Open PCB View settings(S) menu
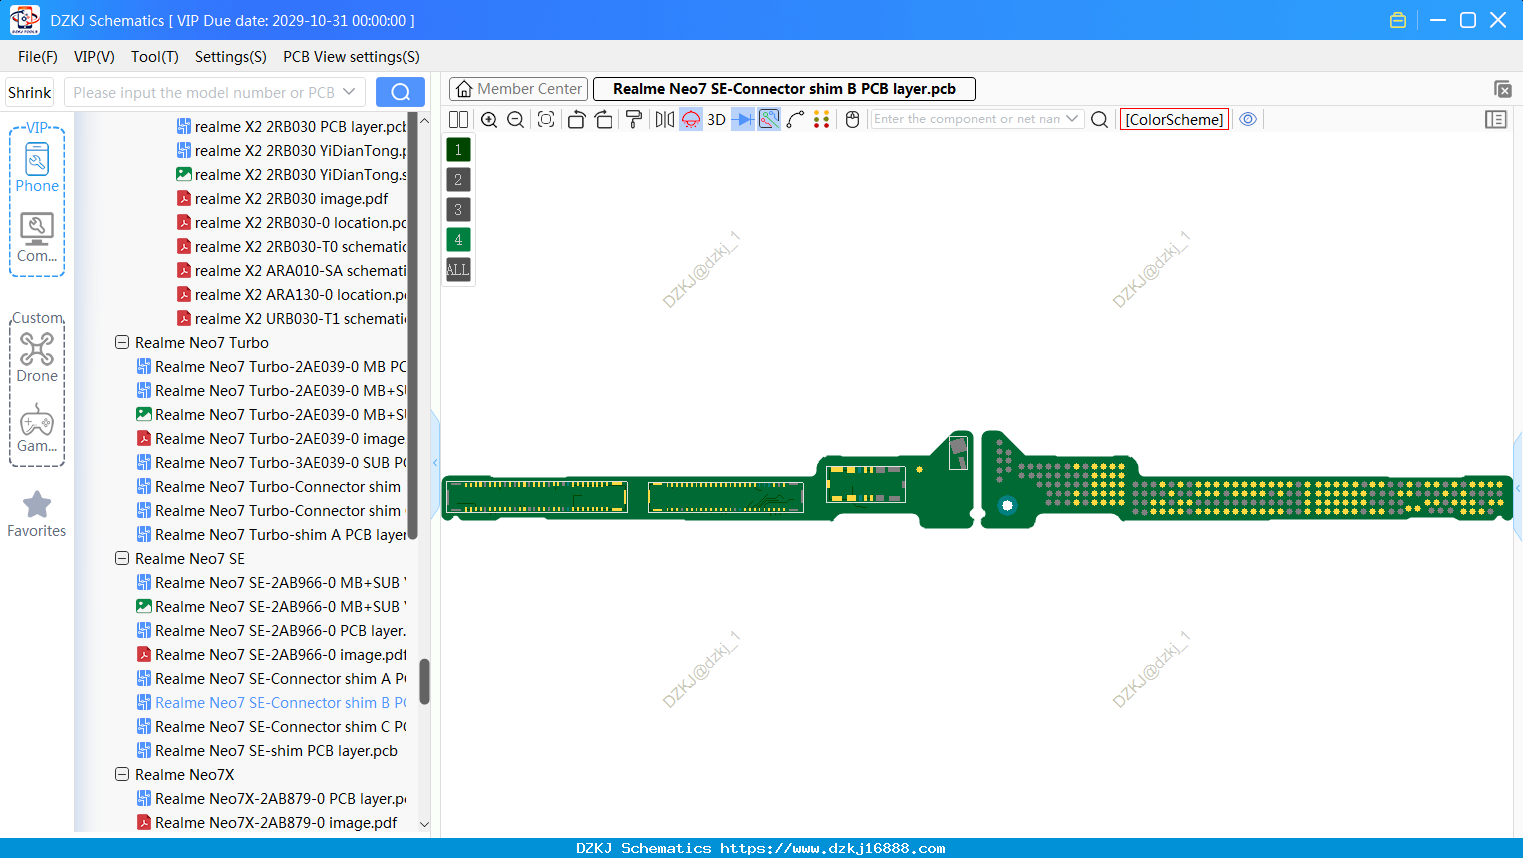The width and height of the screenshot is (1523, 858). (x=351, y=57)
